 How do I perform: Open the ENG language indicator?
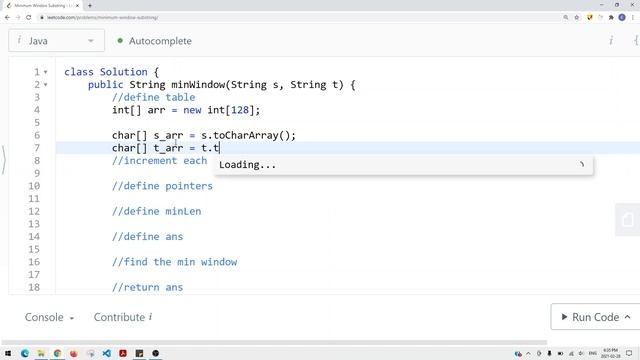point(593,353)
